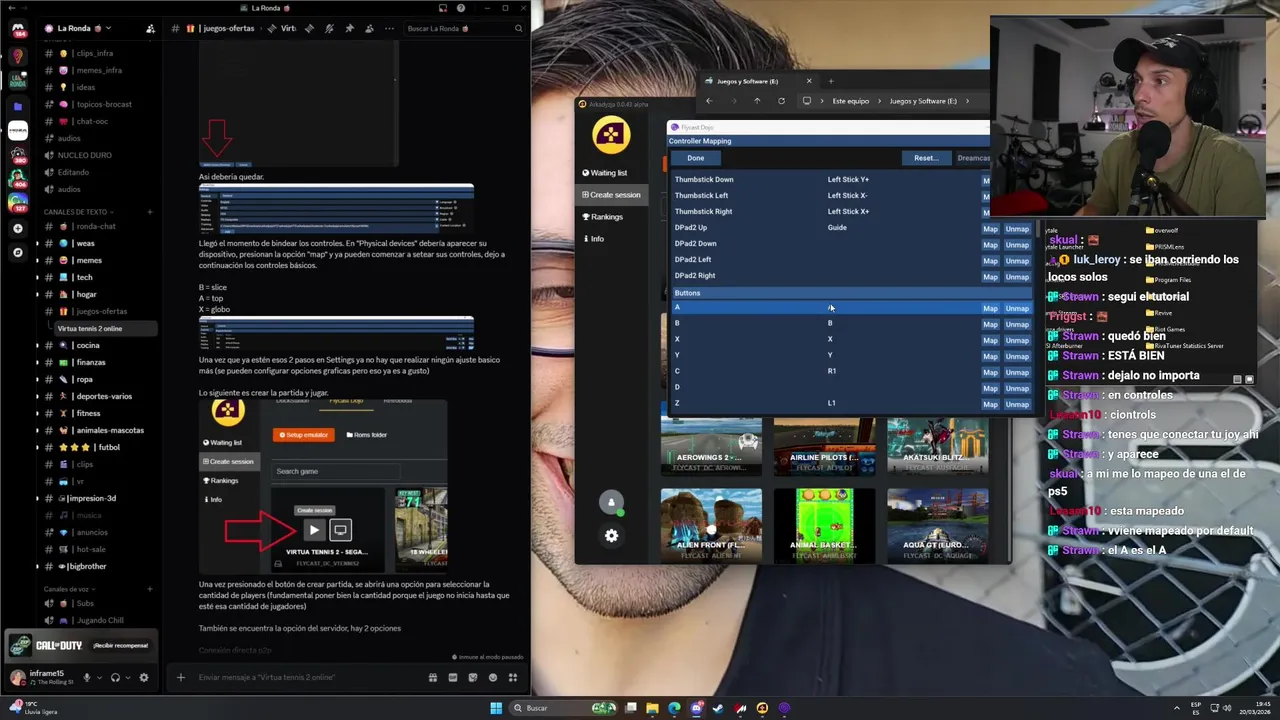Go up one folder in File Explorer
This screenshot has height=720, width=1280.
[x=757, y=101]
